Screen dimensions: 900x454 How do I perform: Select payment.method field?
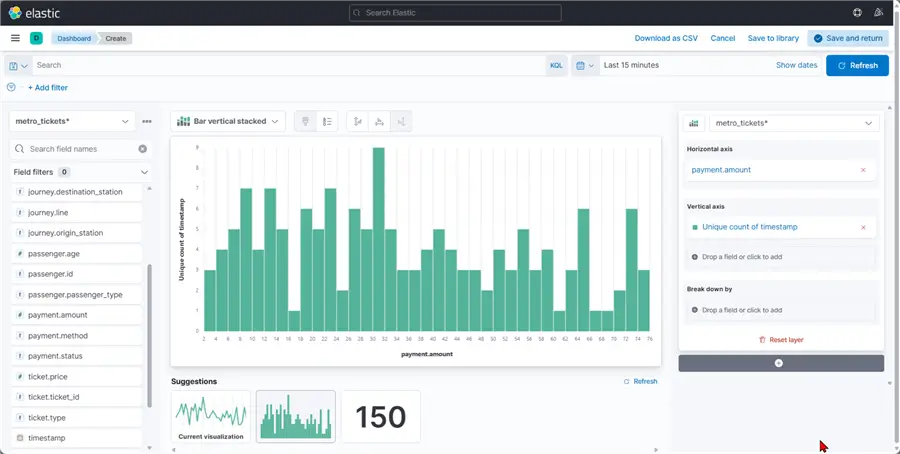pyautogui.click(x=76, y=336)
